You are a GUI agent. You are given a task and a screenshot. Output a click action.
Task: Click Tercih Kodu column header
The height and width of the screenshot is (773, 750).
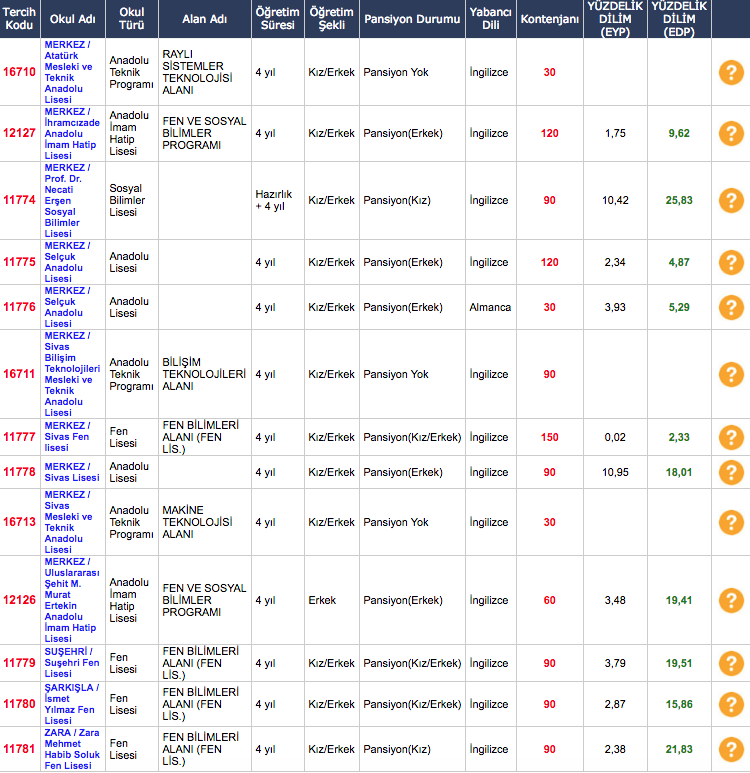[x=20, y=19]
